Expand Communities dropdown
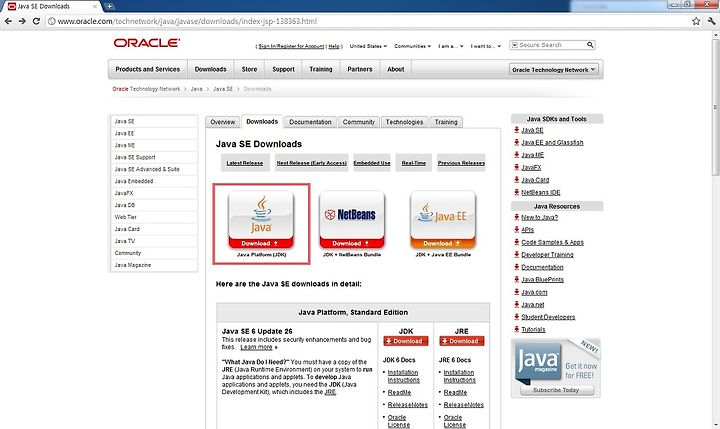This screenshot has width=720, height=429. click(412, 46)
